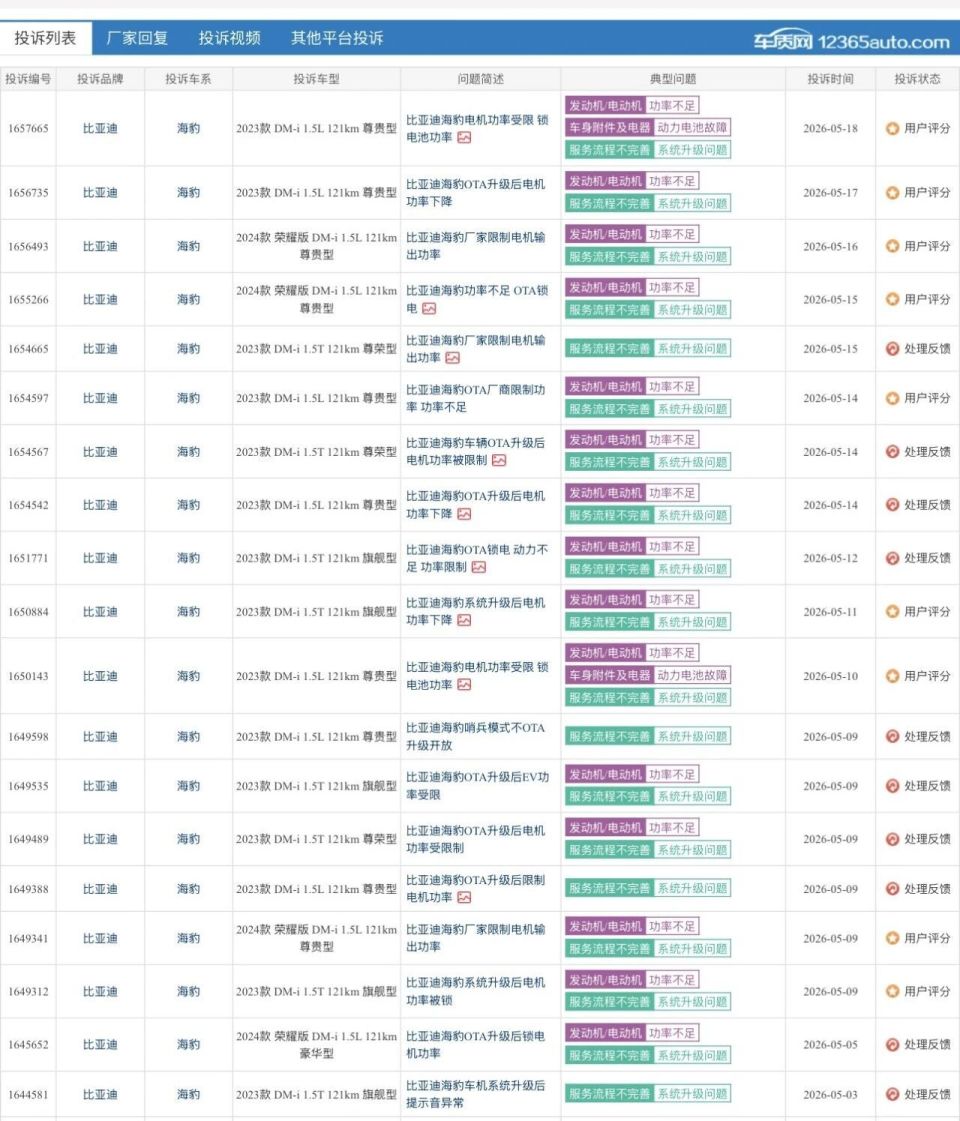
Task: Click the 投诉状态 column header
Action: [x=917, y=79]
